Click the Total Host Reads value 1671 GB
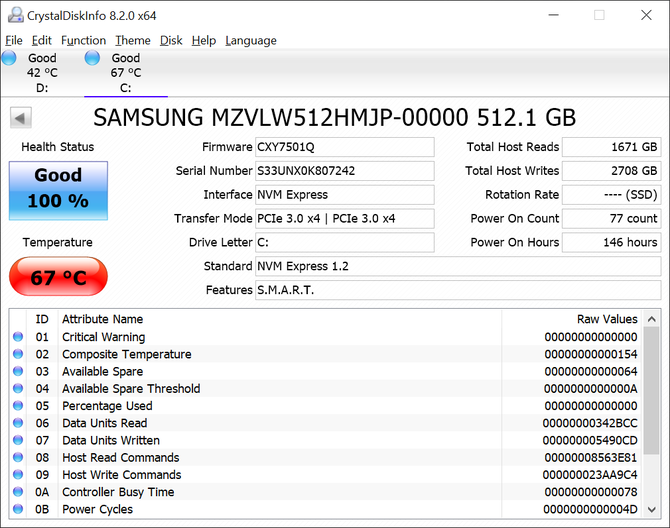Viewport: 670px width, 528px height. (x=611, y=147)
